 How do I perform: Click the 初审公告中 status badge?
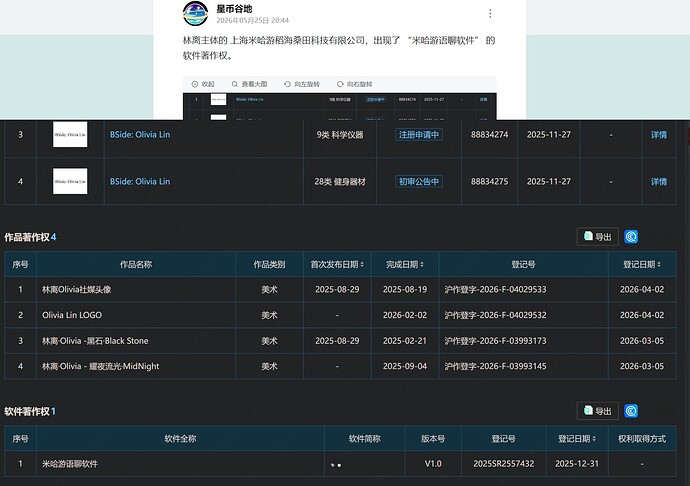[418, 181]
